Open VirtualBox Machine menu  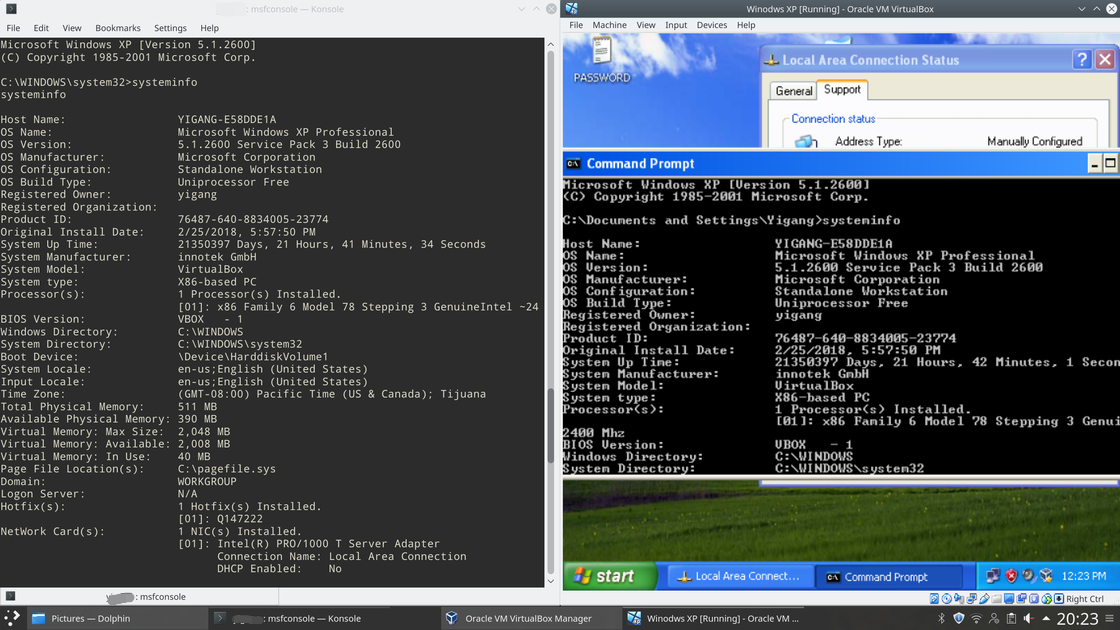pyautogui.click(x=609, y=25)
